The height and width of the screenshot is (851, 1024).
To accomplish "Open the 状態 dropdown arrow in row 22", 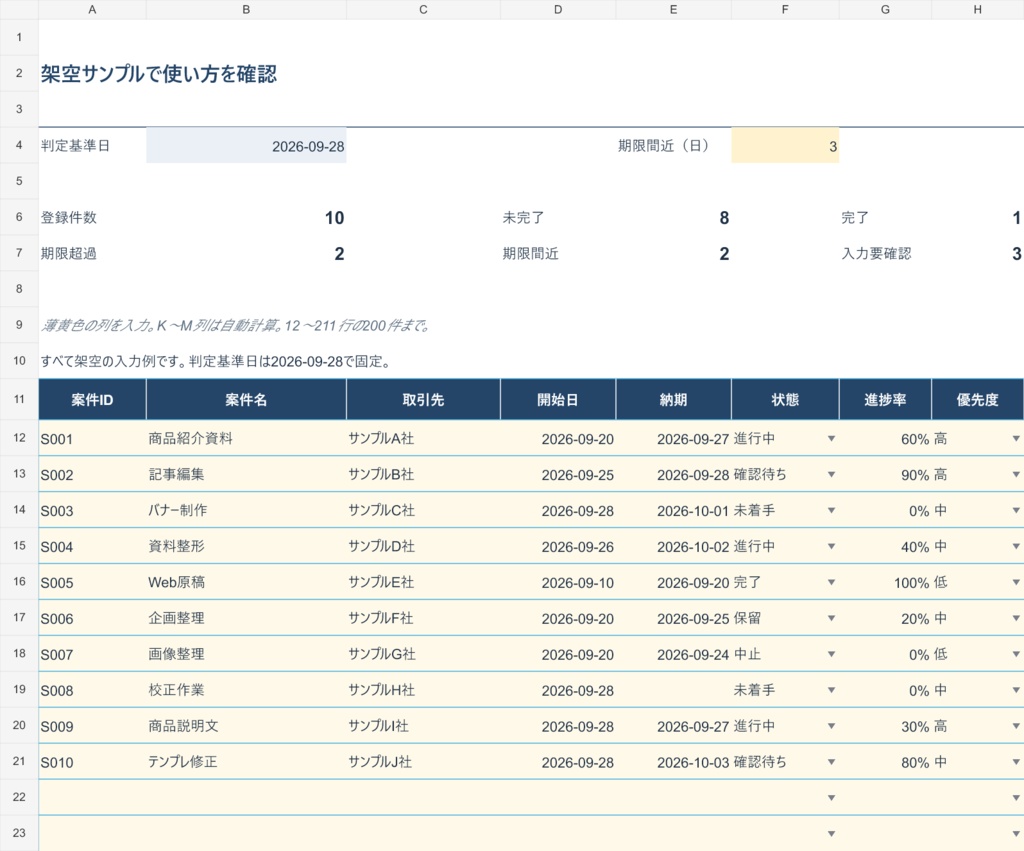I will click(x=831, y=797).
